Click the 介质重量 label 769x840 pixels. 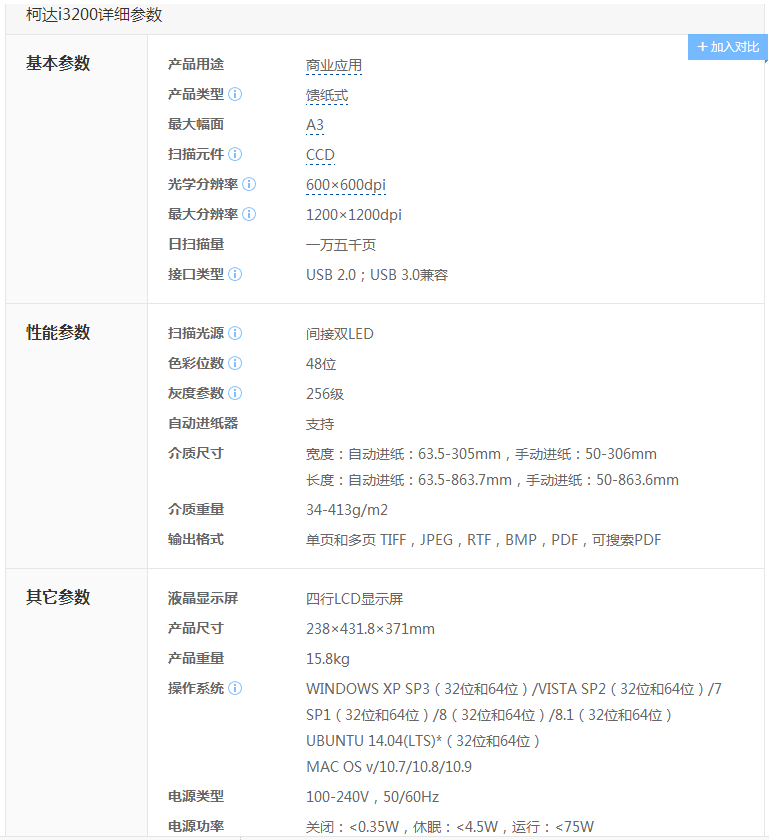pyautogui.click(x=196, y=509)
